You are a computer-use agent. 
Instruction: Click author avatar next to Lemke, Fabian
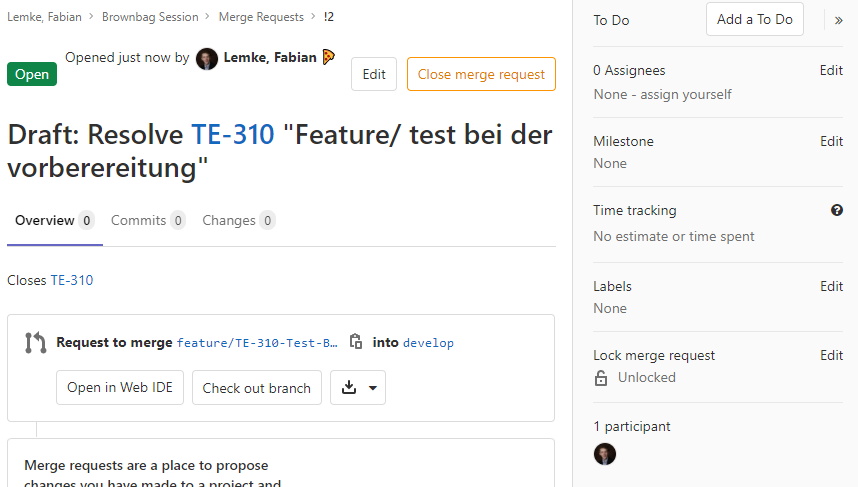coord(207,59)
